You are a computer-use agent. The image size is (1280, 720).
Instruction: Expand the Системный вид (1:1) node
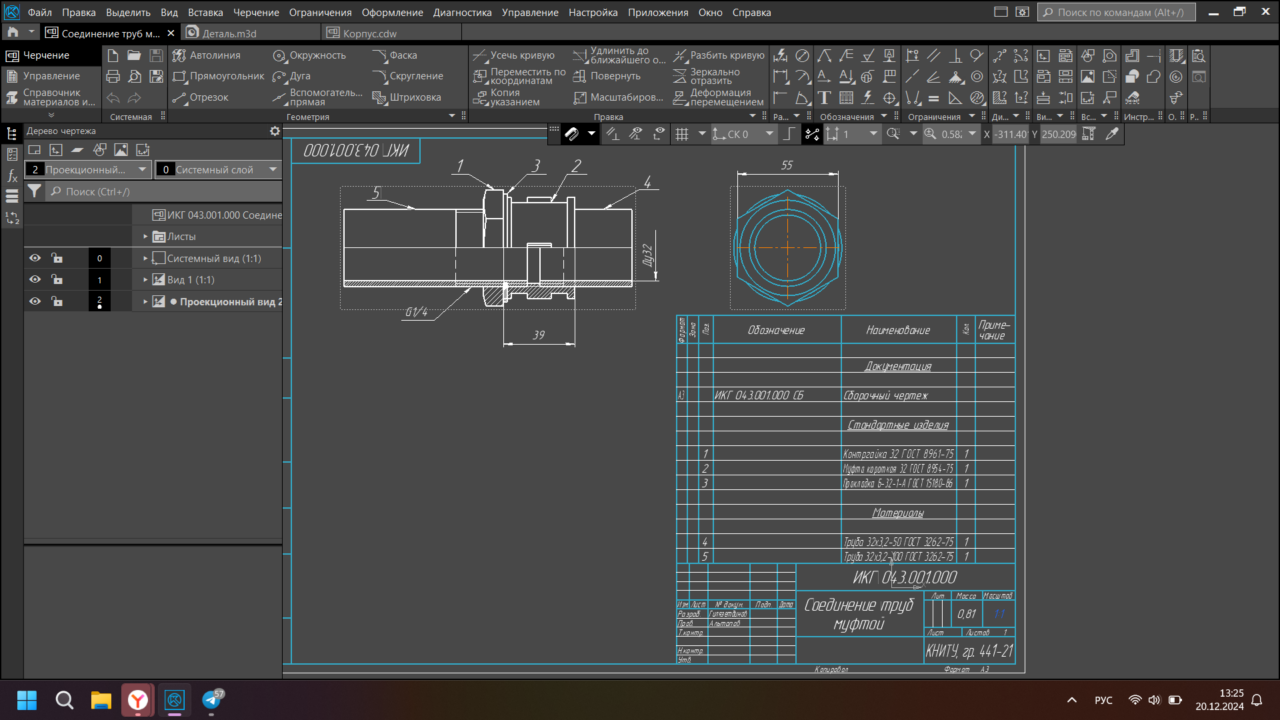(x=146, y=258)
